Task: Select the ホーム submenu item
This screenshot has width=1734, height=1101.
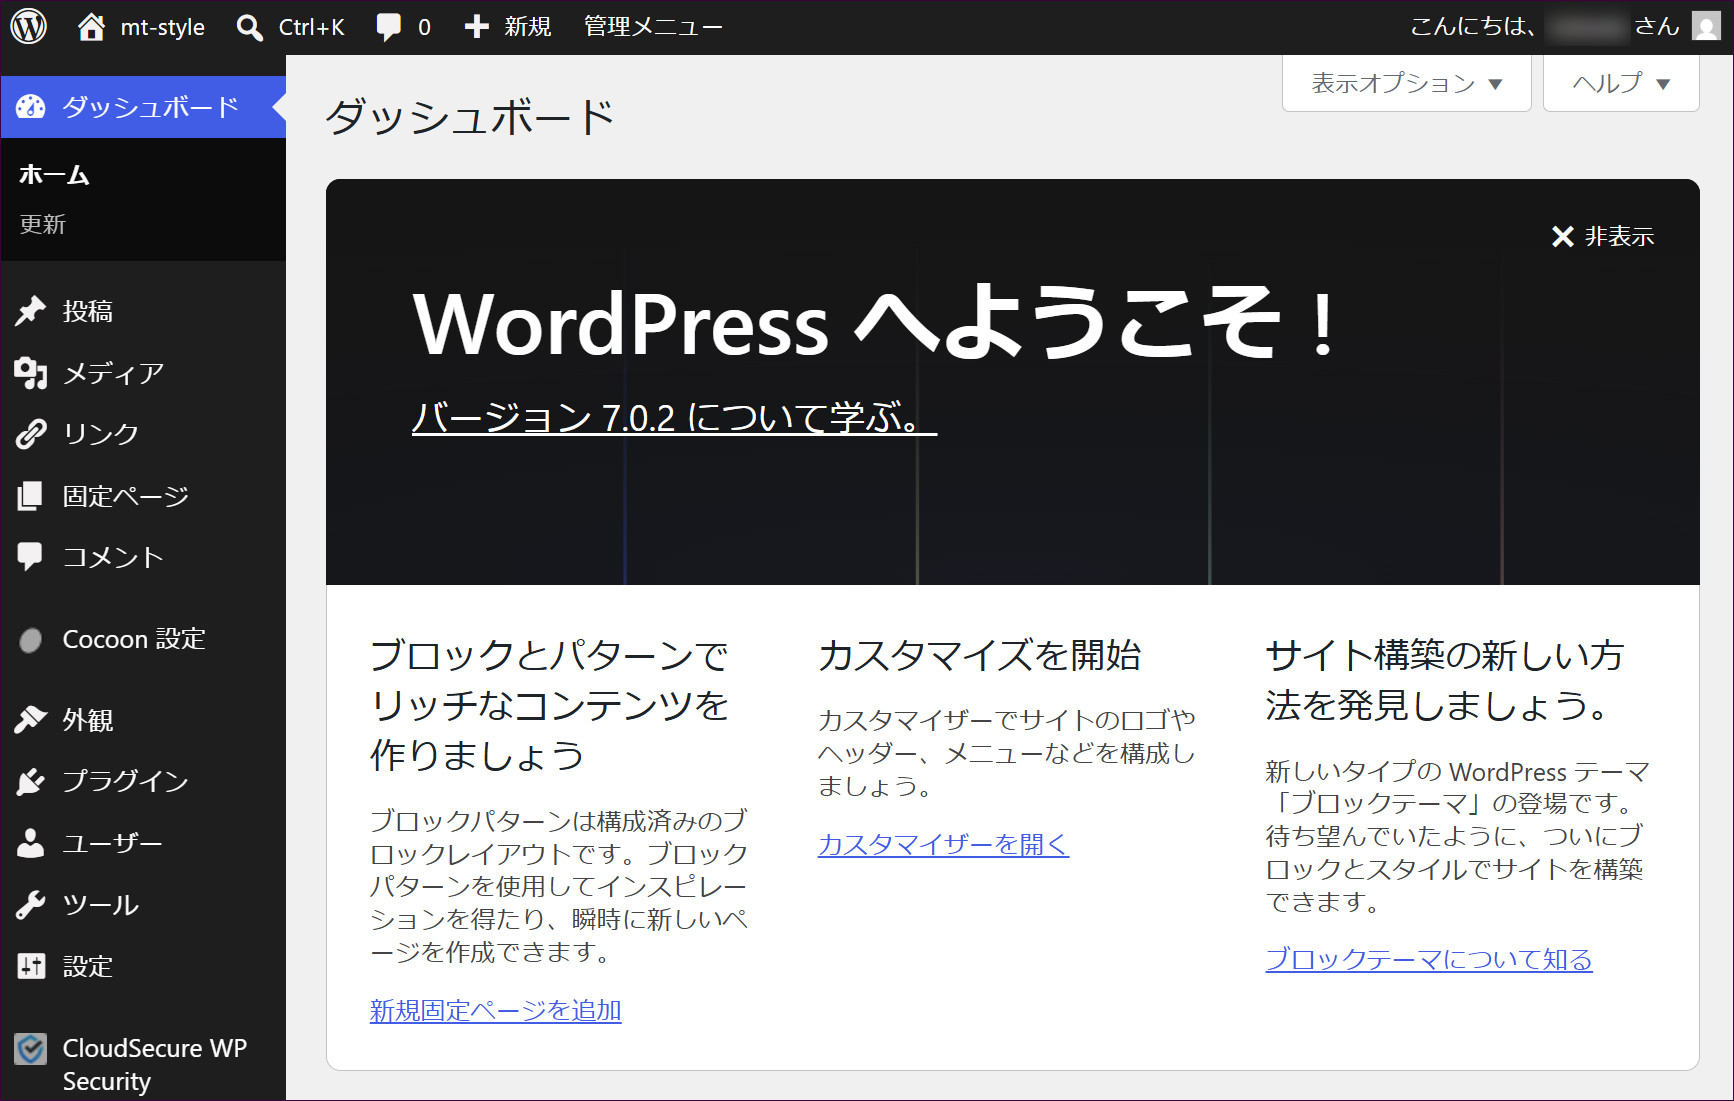Action: pos(54,175)
